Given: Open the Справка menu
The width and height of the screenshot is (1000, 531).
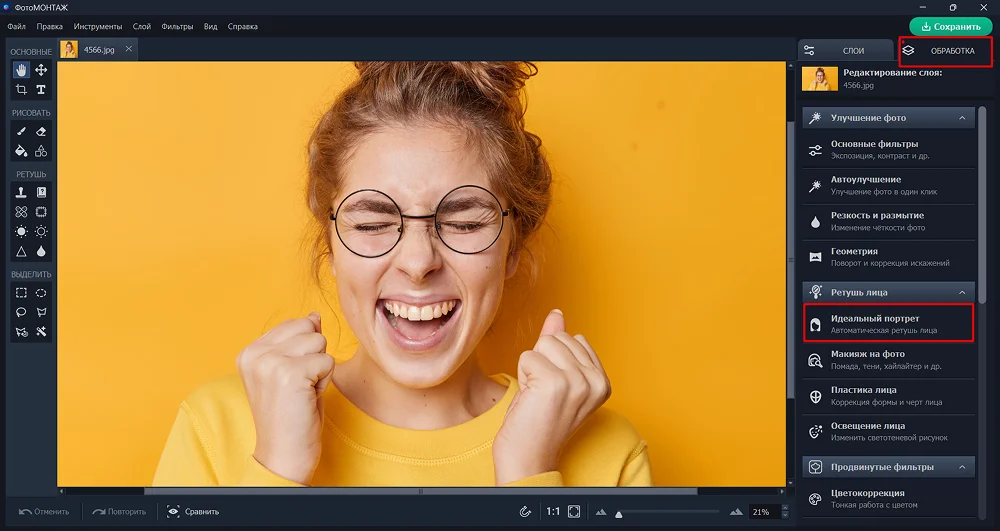Looking at the screenshot, I should tap(242, 26).
